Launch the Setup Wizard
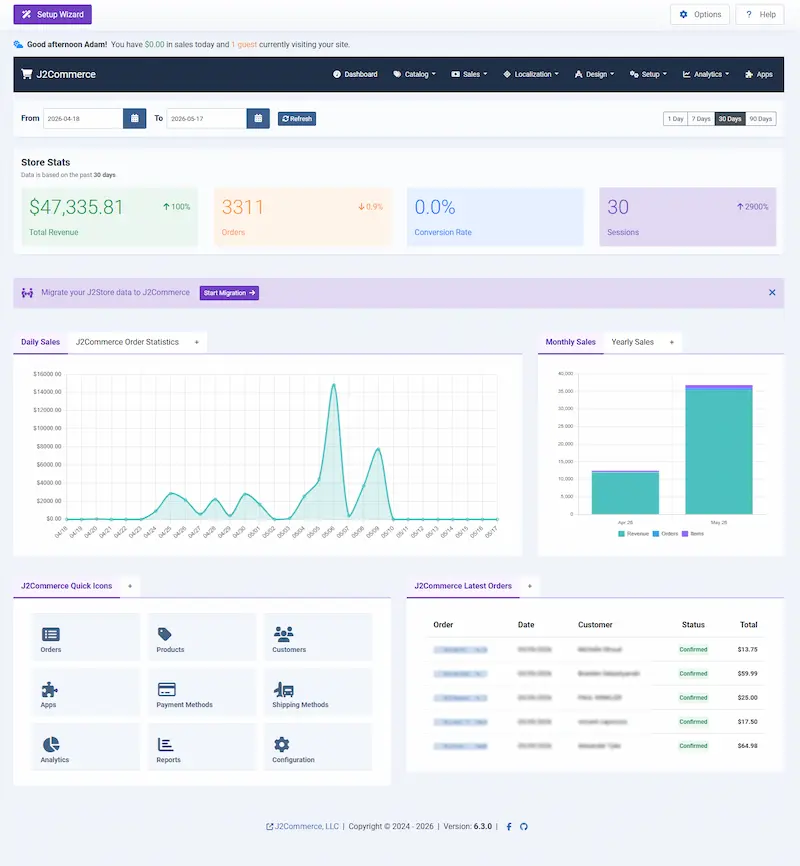The width and height of the screenshot is (800, 866). (x=52, y=14)
